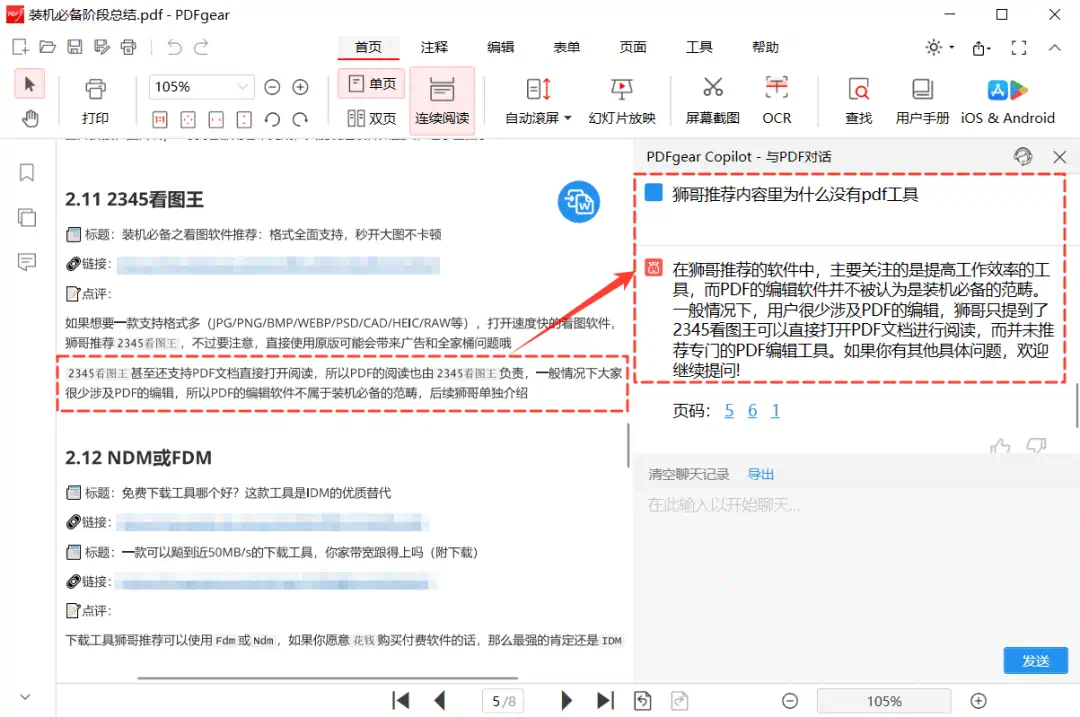Click the Copilot support headset icon
This screenshot has height=717, width=1080.
point(1023,156)
